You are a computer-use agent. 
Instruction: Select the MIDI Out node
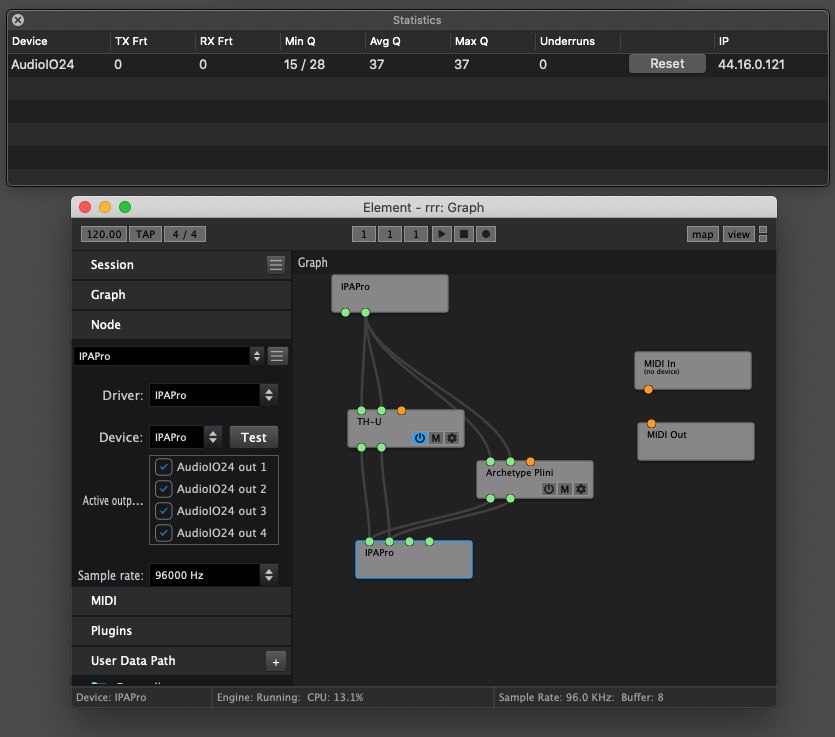696,442
